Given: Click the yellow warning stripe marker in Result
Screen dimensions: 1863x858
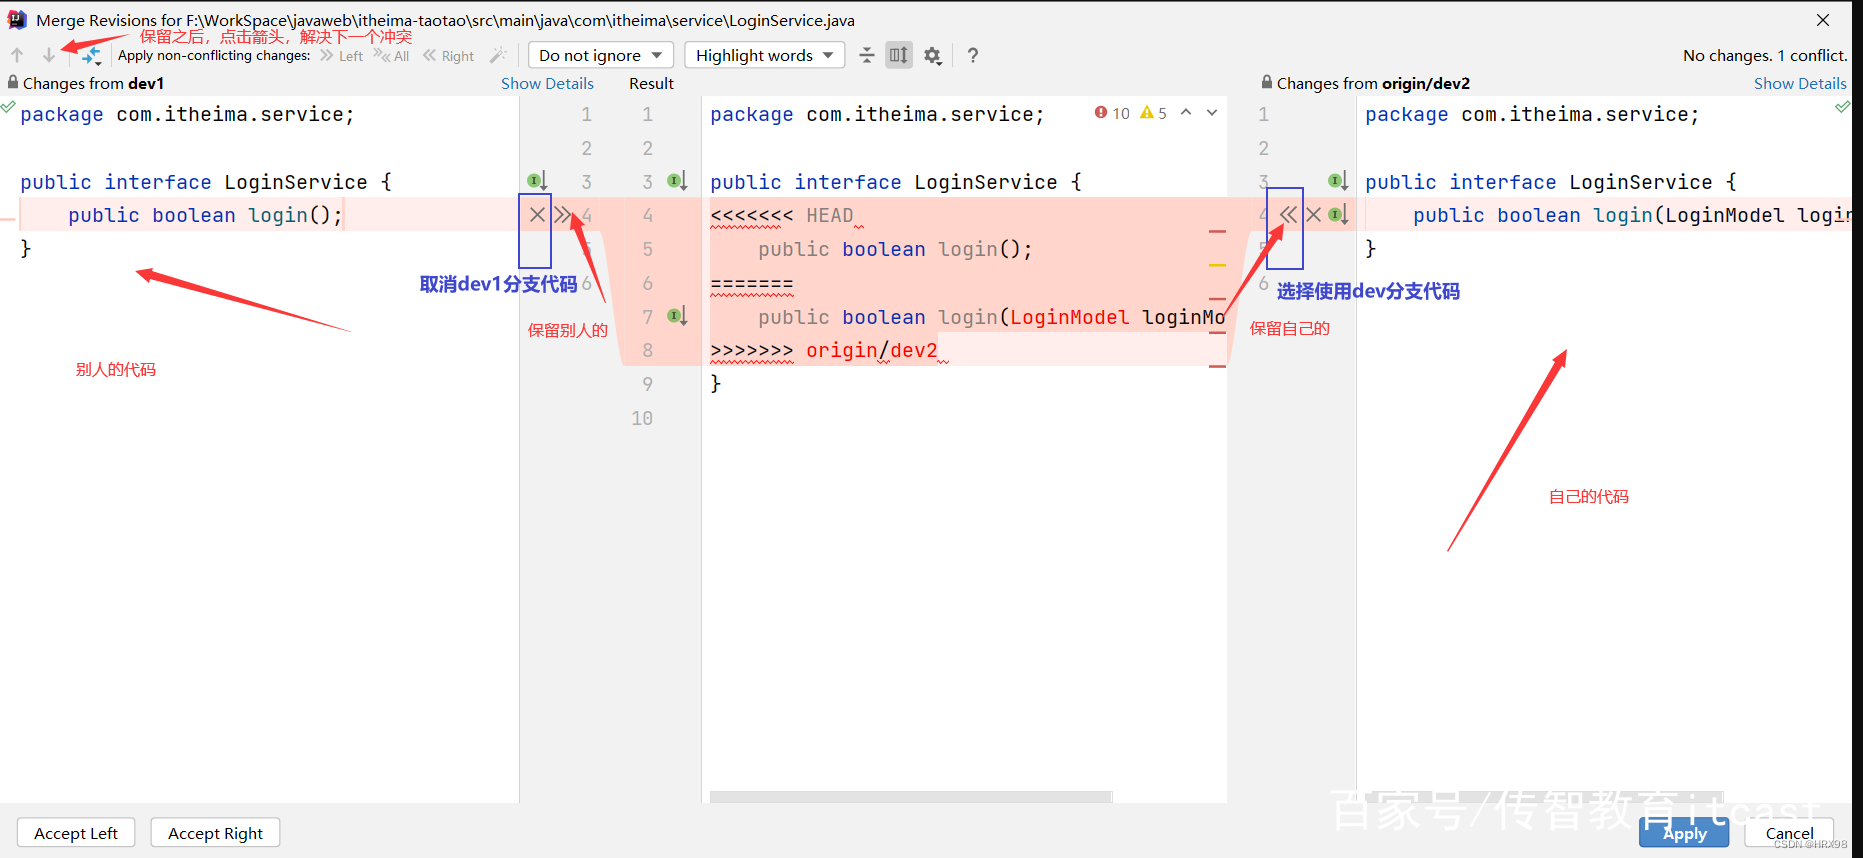Looking at the screenshot, I should [1217, 265].
